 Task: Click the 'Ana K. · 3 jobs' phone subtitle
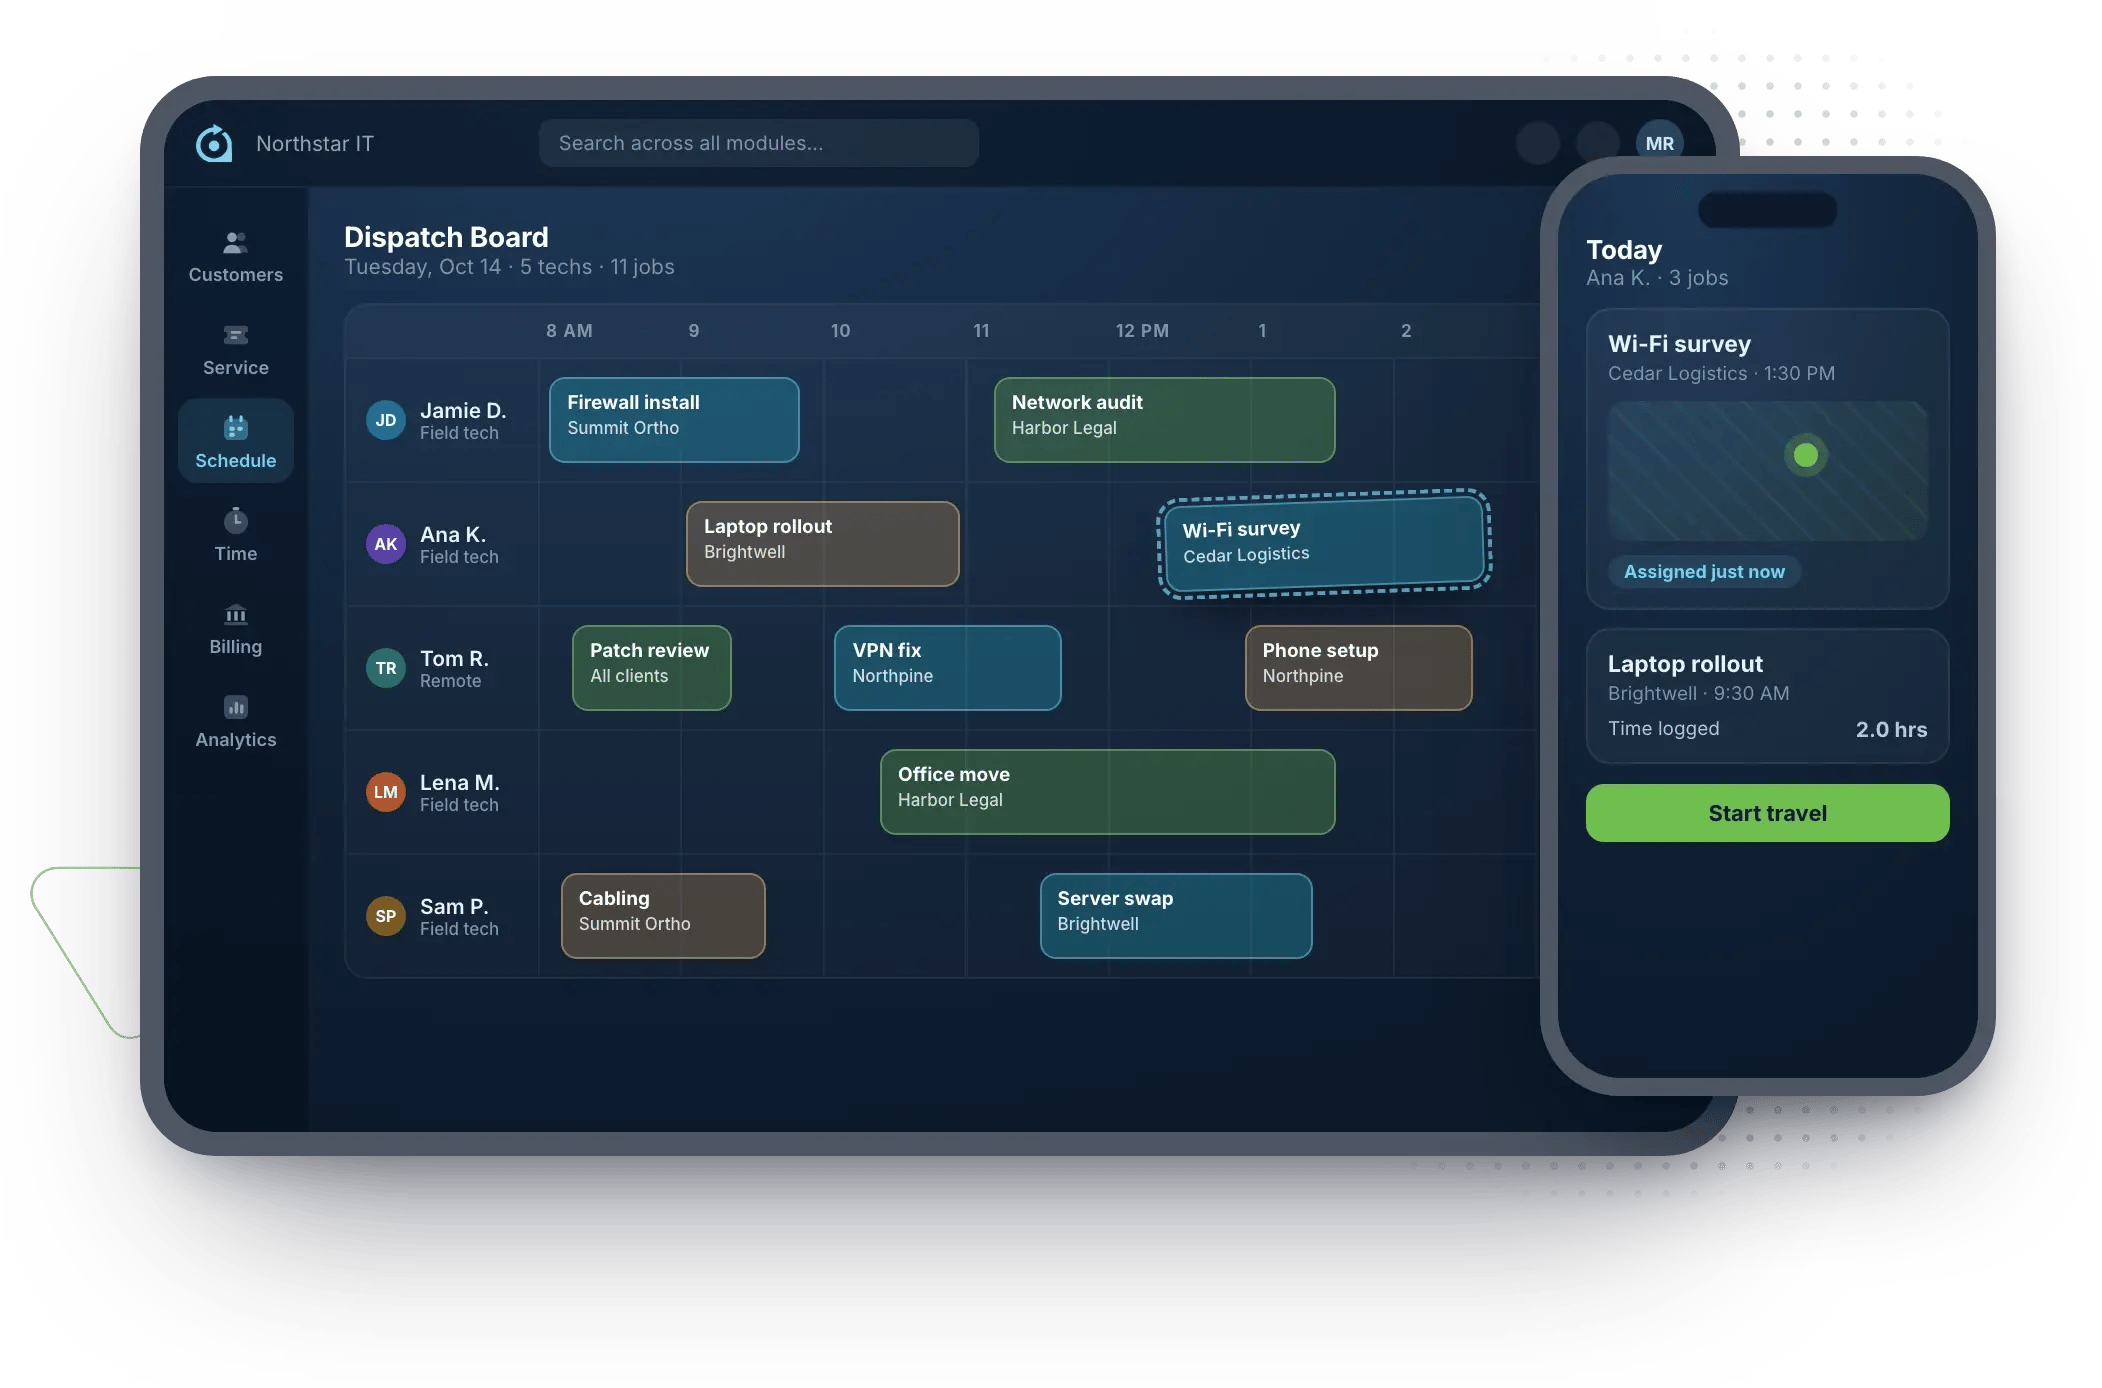(x=1657, y=278)
